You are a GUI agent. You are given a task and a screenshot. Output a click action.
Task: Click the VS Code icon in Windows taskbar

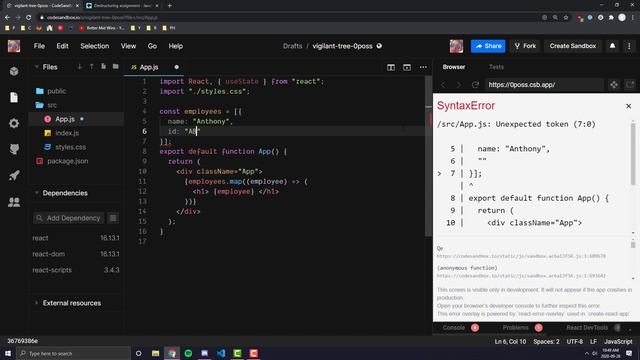(221, 353)
